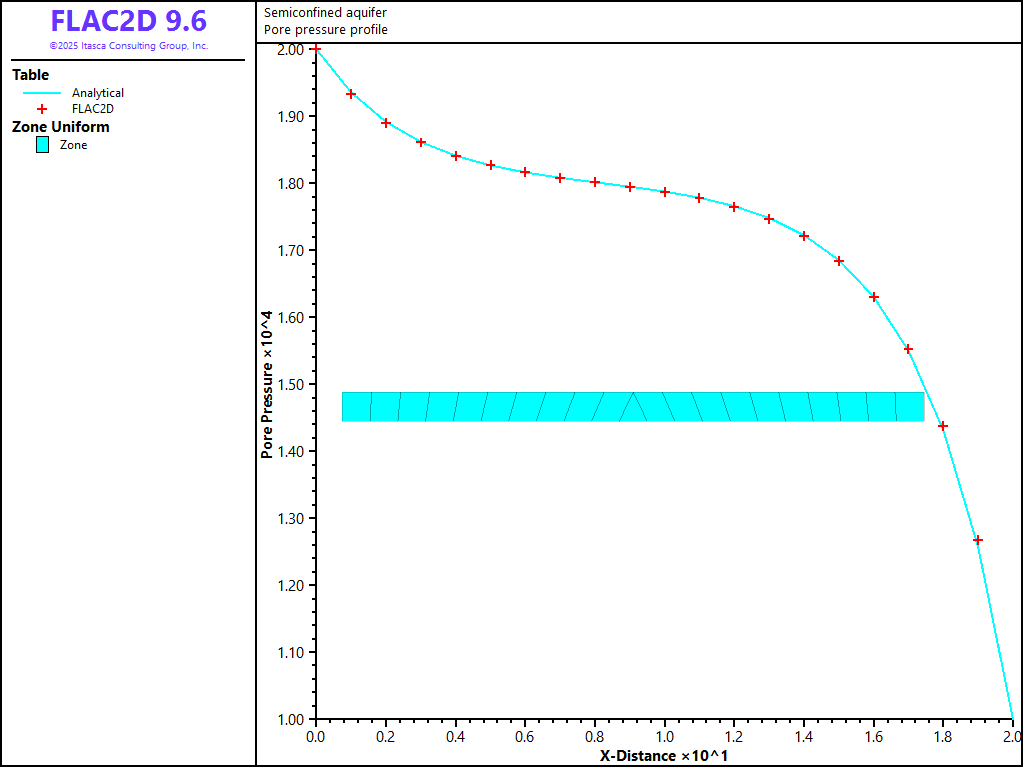Select the Zone Uniform legend heading
Viewport: 1024px width, 768px height.
[x=61, y=127]
